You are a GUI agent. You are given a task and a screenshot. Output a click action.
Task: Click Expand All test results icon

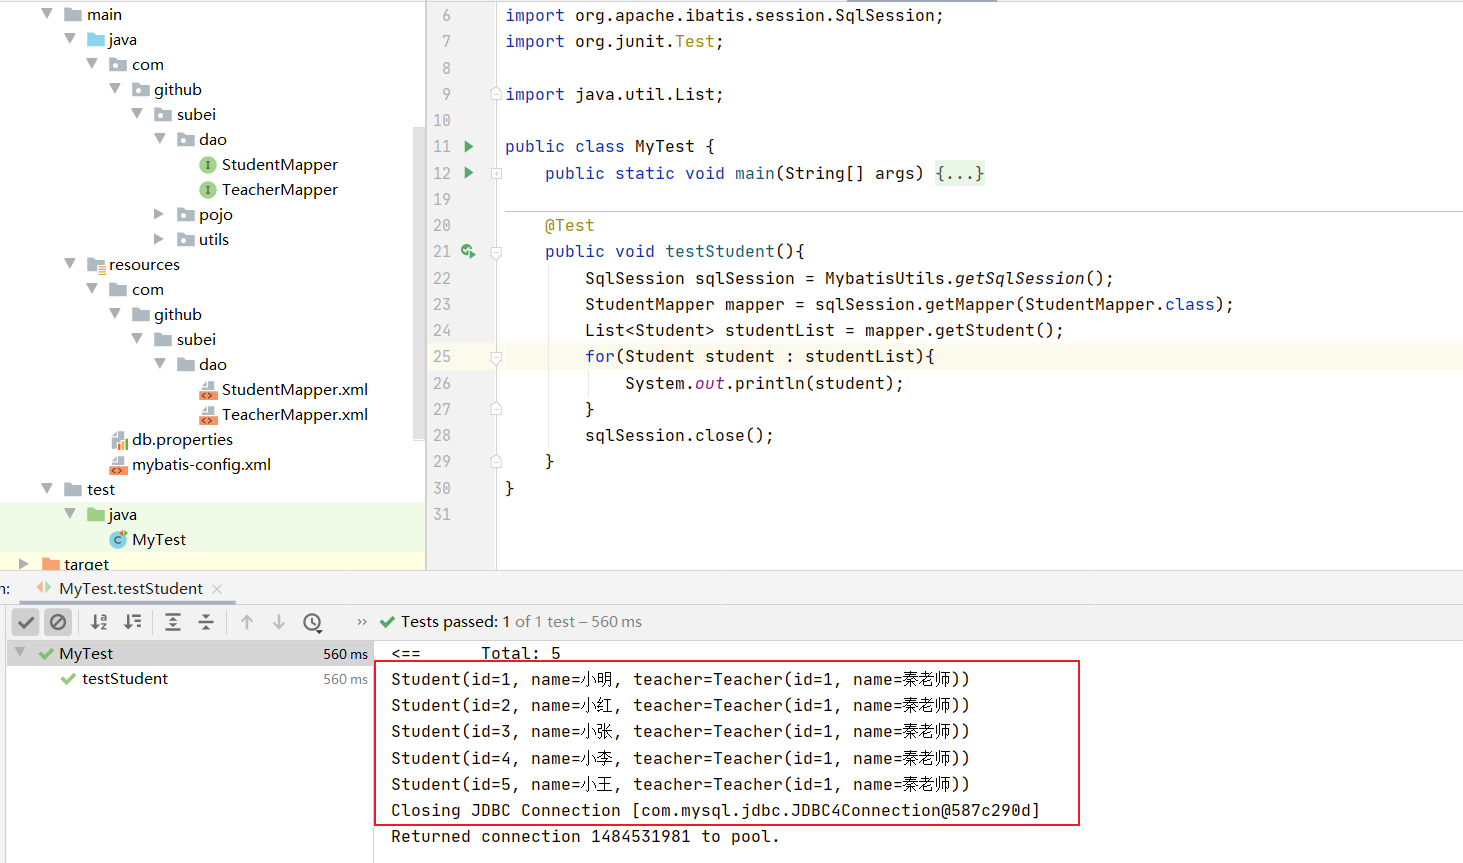point(173,622)
